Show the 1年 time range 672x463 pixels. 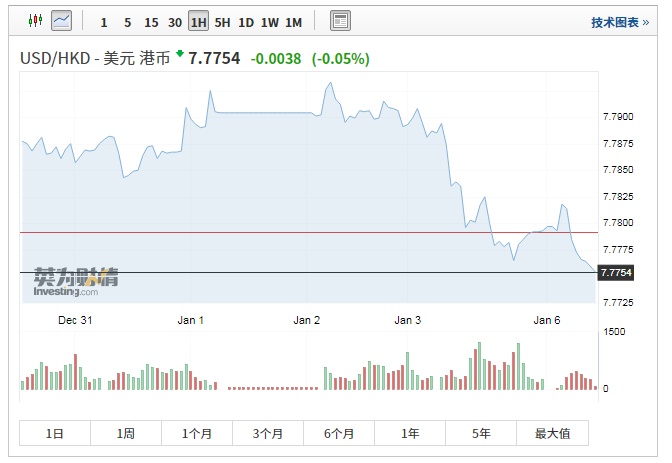(x=410, y=433)
